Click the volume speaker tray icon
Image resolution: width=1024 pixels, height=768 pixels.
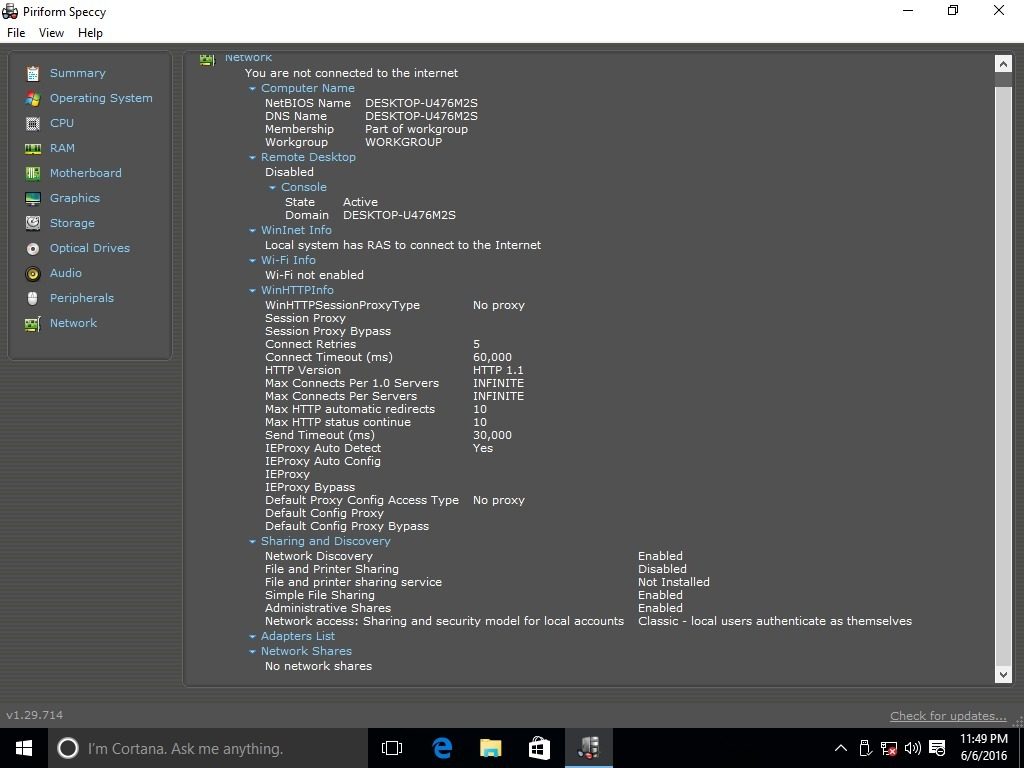[912, 748]
